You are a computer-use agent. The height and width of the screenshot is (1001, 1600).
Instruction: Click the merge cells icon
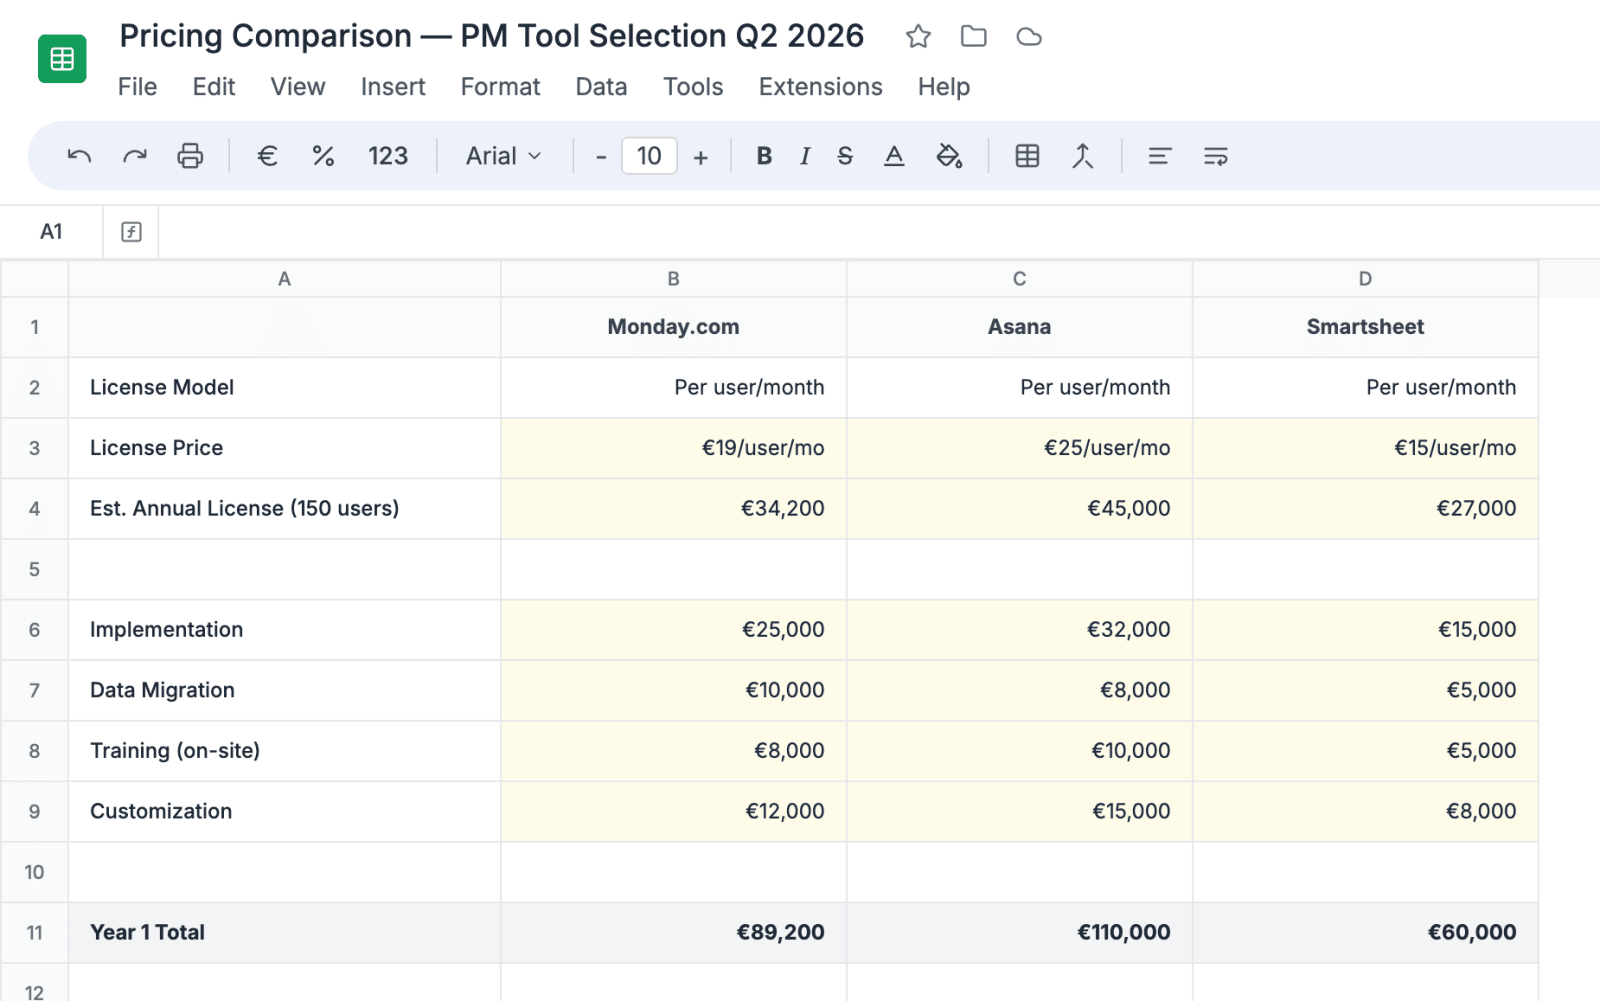click(1082, 156)
